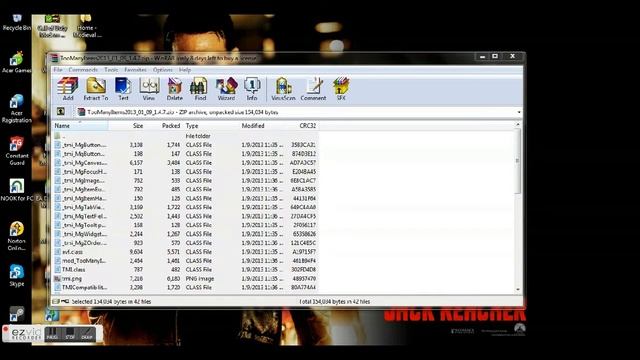The image size is (640, 360).
Task: Click the TMI.class file icon
Action: pyautogui.click(x=58, y=270)
